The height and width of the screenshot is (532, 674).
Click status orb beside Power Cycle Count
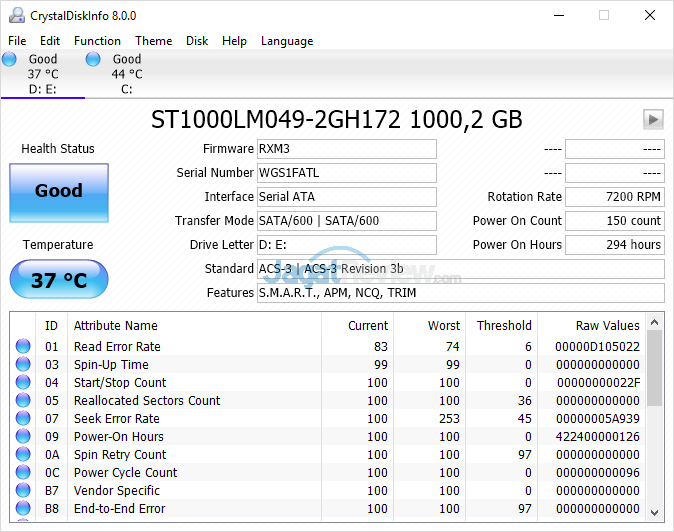23,473
